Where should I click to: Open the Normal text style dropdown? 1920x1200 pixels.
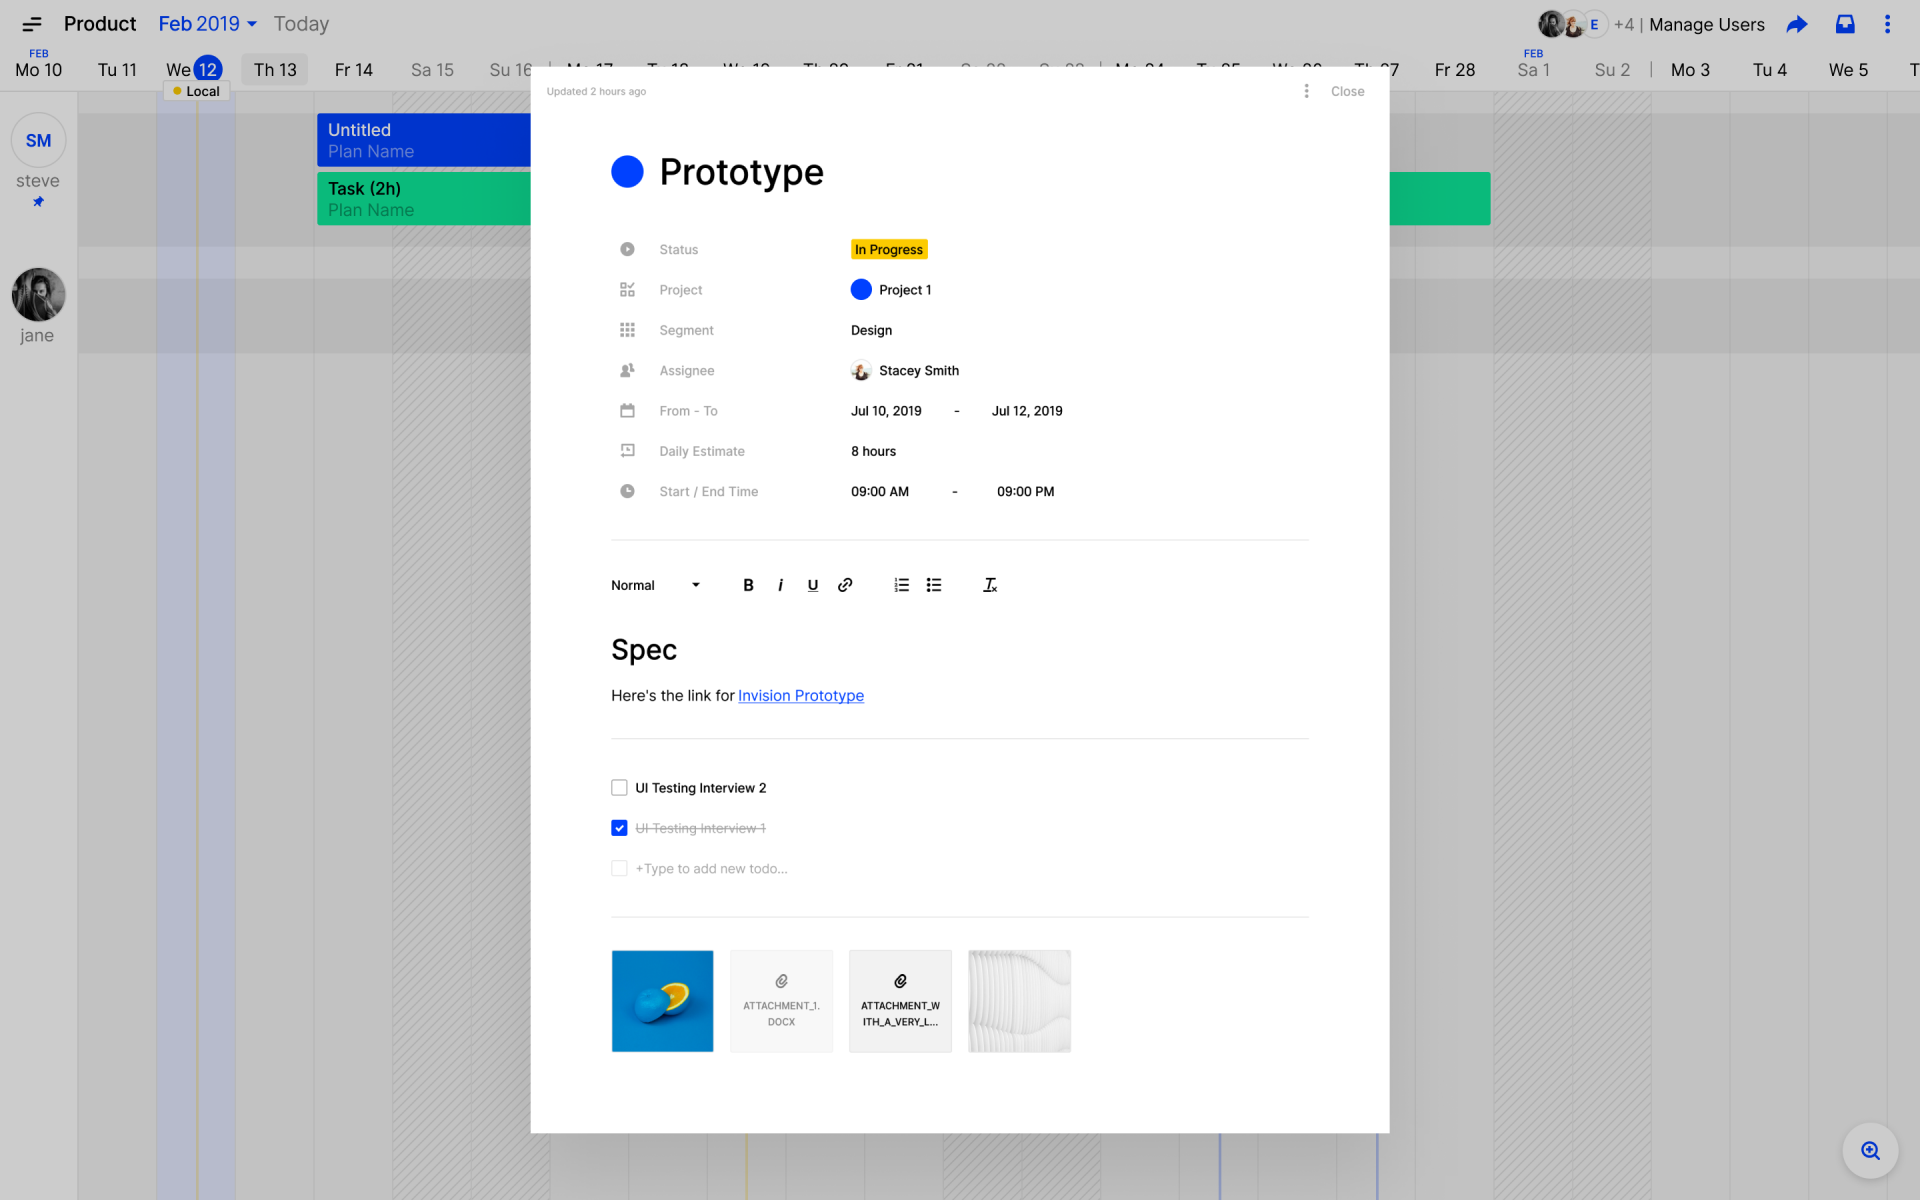click(x=655, y=585)
